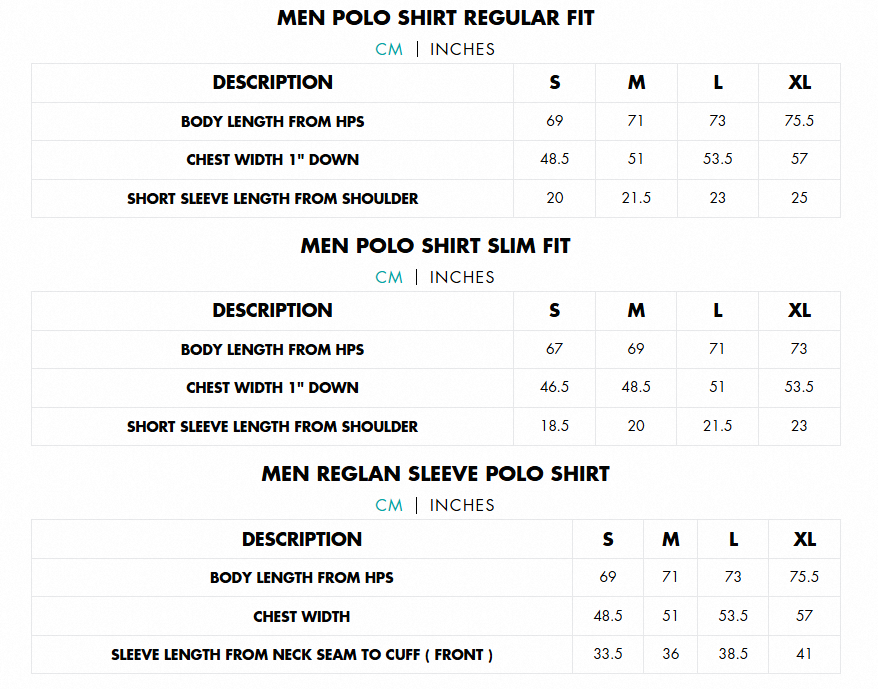The image size is (878, 689).
Task: Select CM unit for Slim Fit table
Action: tap(389, 277)
